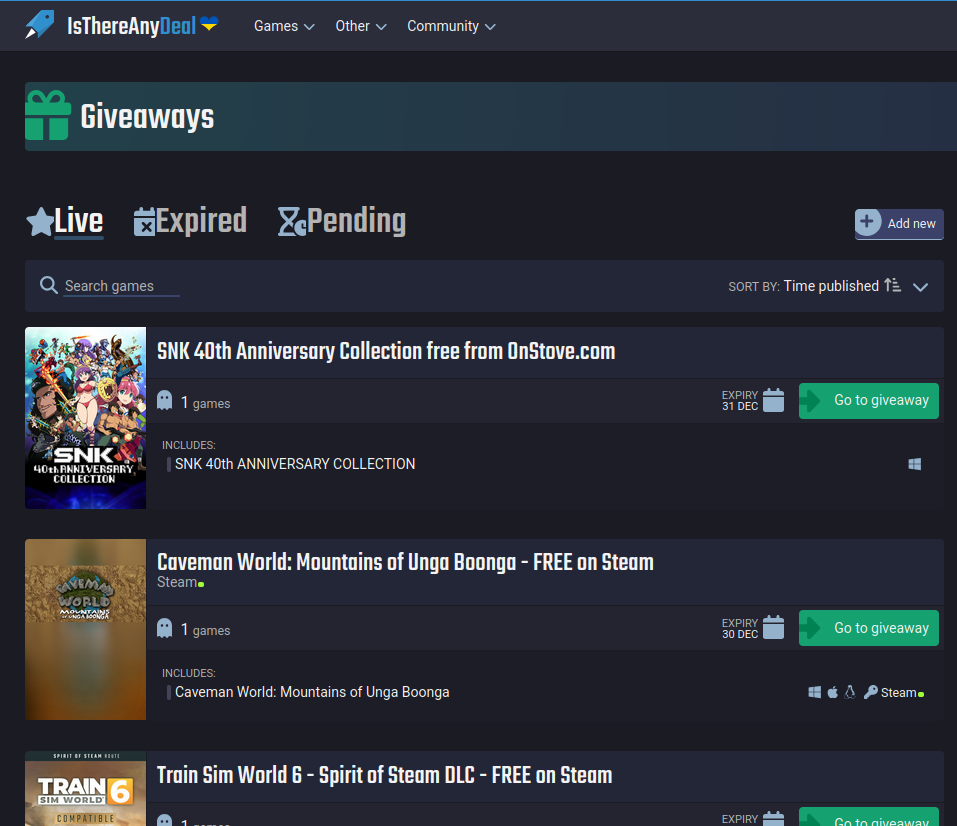This screenshot has width=957, height=826.
Task: Click Steam label under Caveman World title
Action: 177,582
